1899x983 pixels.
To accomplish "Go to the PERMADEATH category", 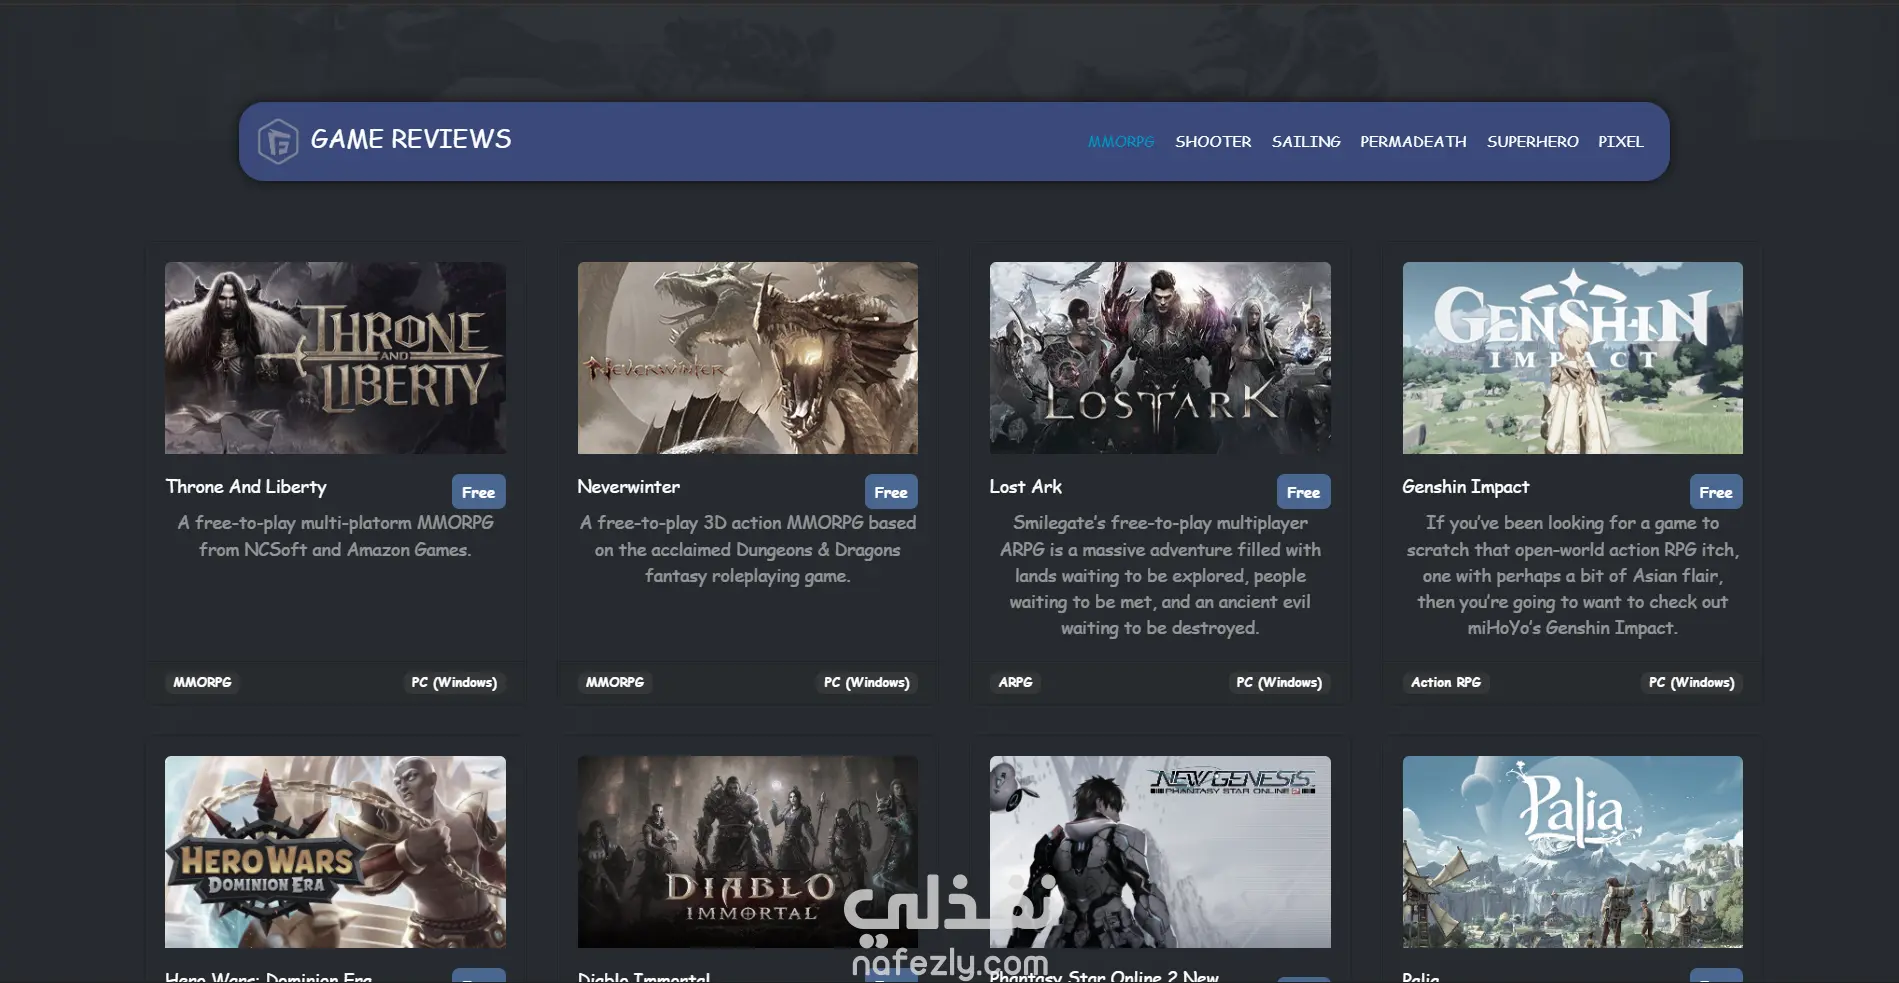I will 1413,142.
